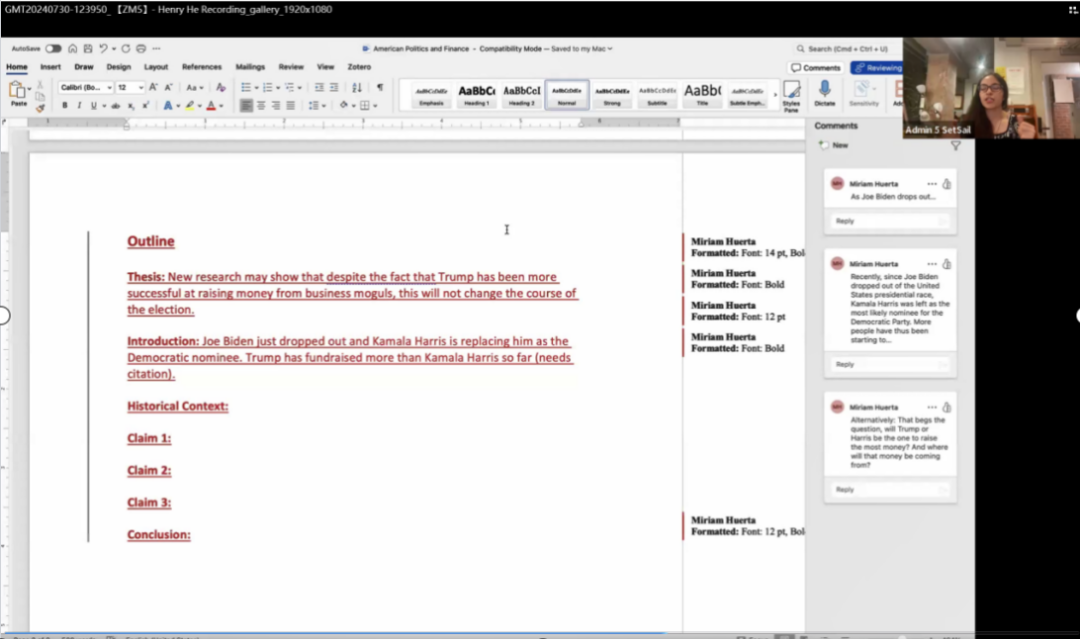Toggle subscript formatting
Image resolution: width=1080 pixels, height=639 pixels.
click(x=130, y=105)
